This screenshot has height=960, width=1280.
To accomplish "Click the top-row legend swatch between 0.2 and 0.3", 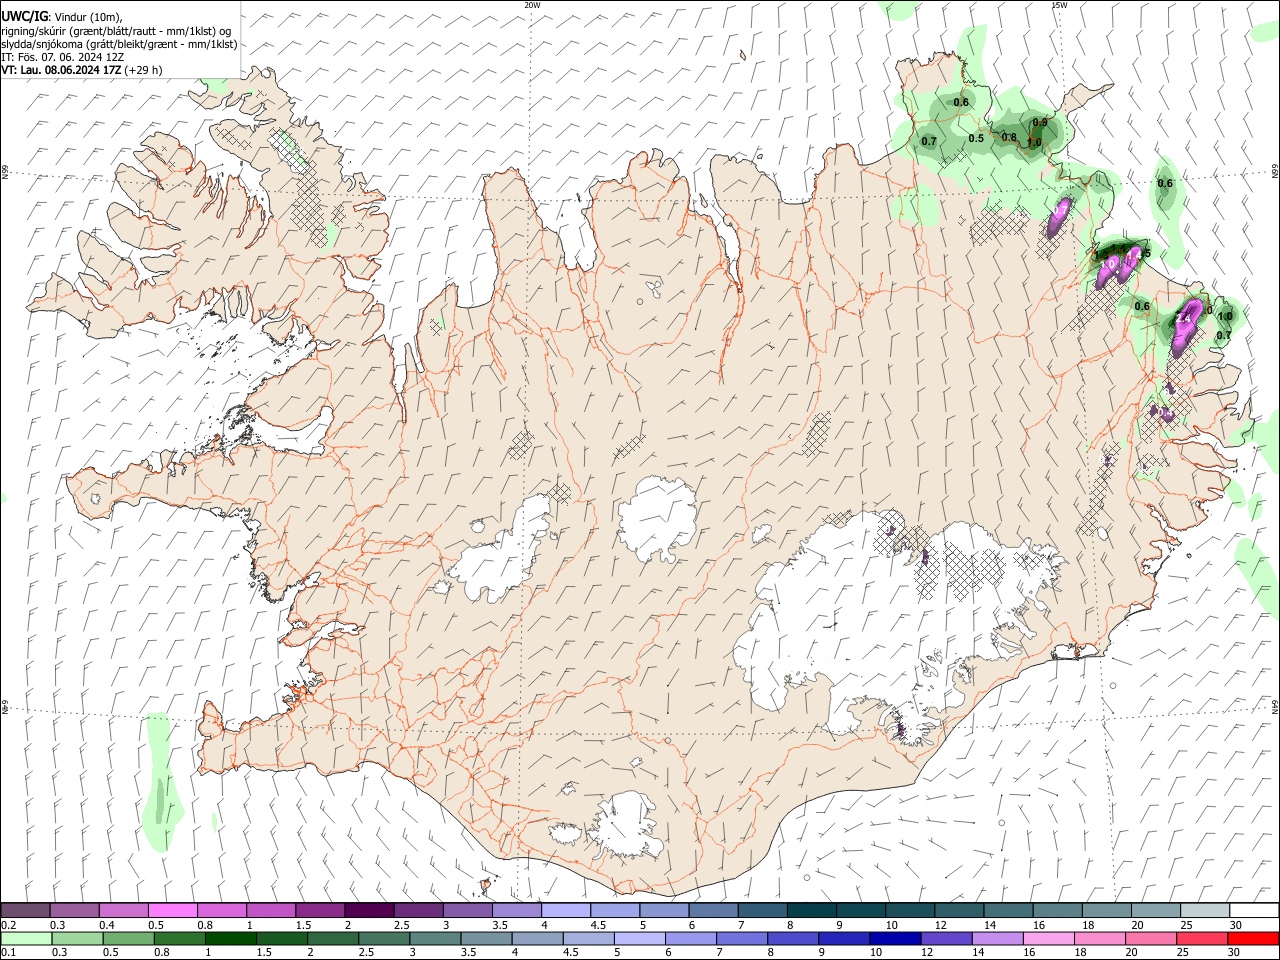I will pos(25,910).
